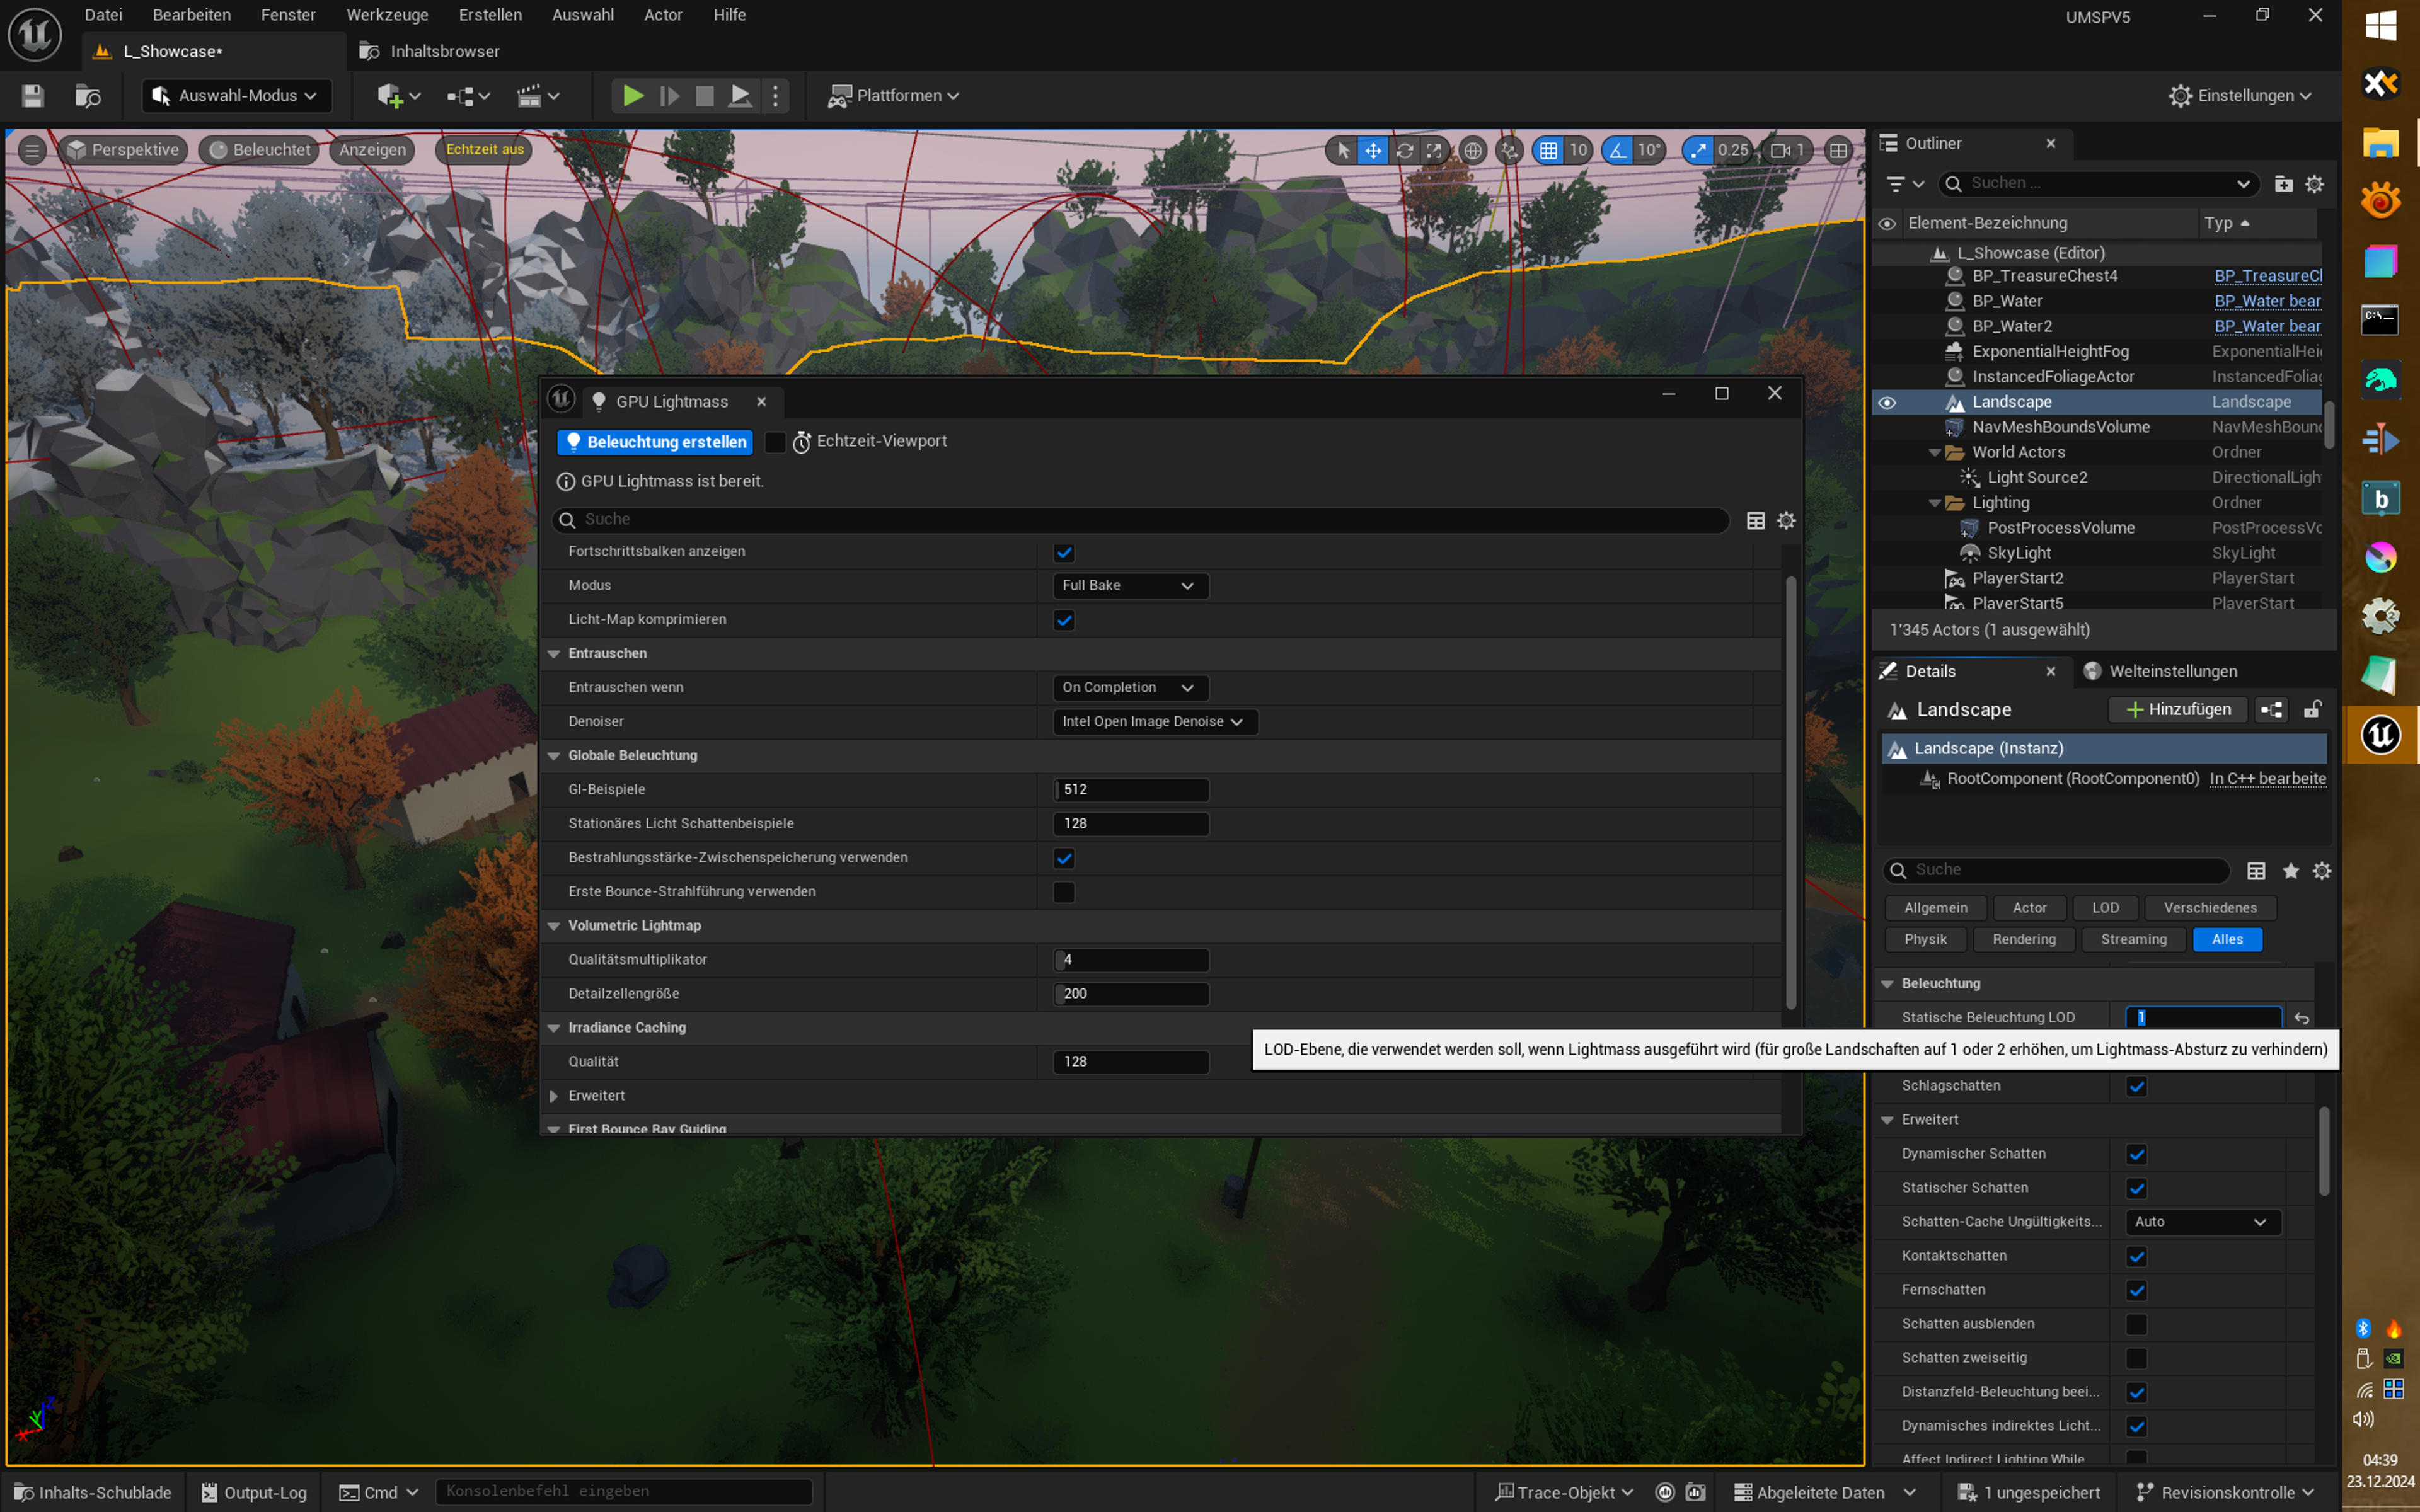The image size is (2420, 1512).
Task: Open Outliner settings gear
Action: coord(2314,184)
